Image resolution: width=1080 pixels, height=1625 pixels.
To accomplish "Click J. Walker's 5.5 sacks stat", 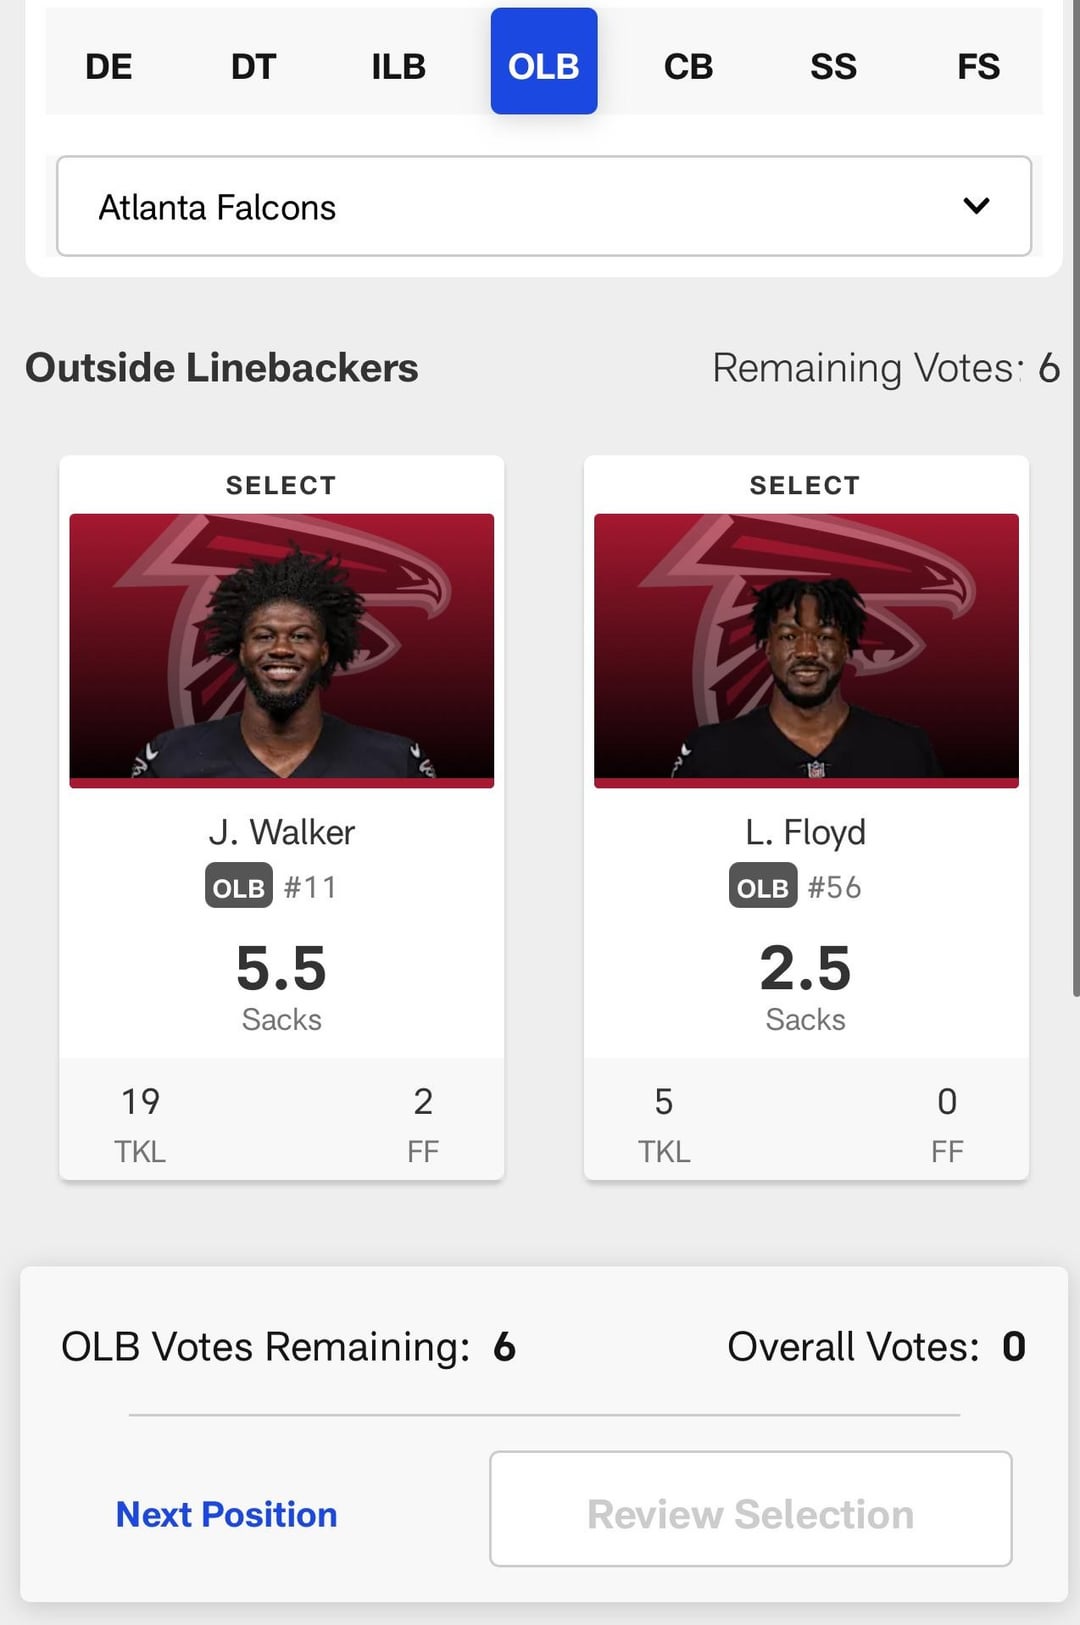I will pos(281,968).
